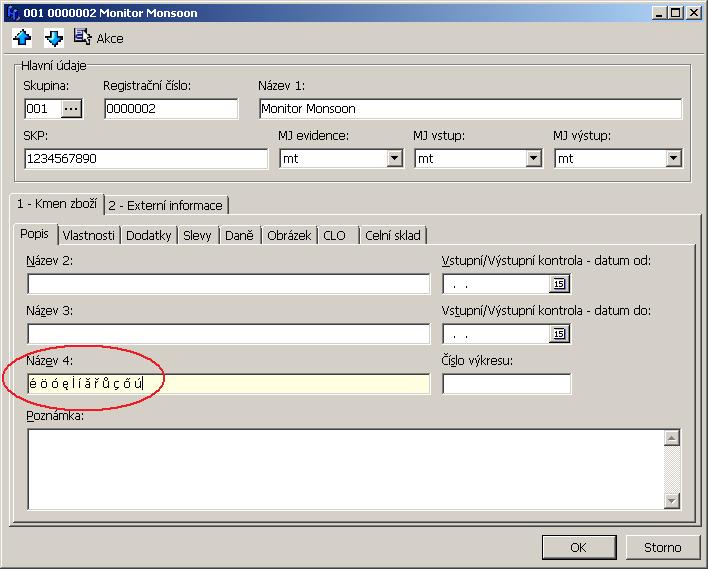Screen dimensions: 708x569
Task: Go to the Obrázek tab
Action: (289, 236)
